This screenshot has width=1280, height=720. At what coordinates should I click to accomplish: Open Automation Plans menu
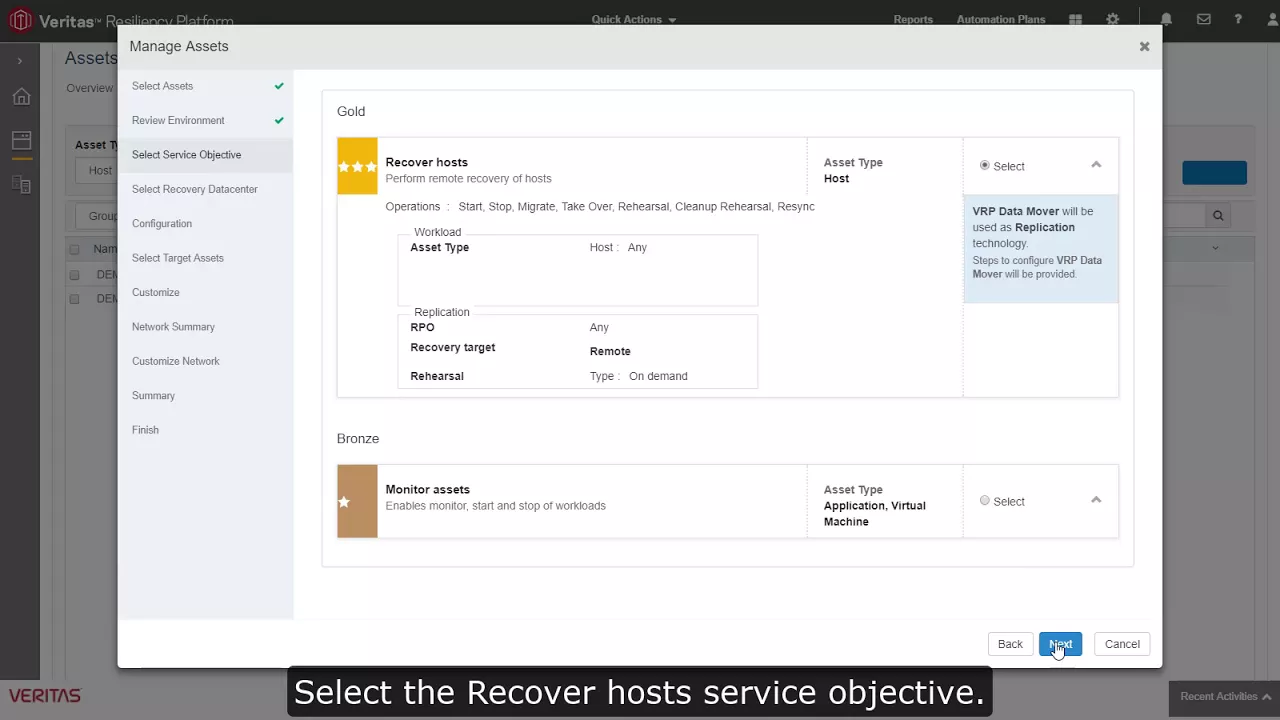click(x=1001, y=19)
